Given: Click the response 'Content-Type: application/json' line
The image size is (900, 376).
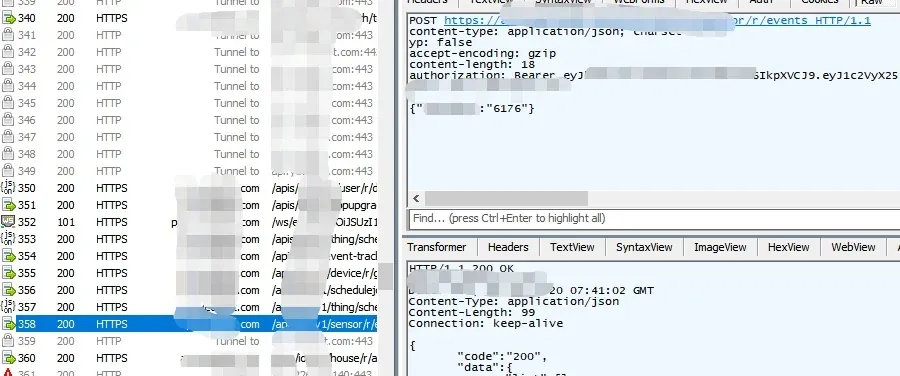Looking at the screenshot, I should (514, 301).
